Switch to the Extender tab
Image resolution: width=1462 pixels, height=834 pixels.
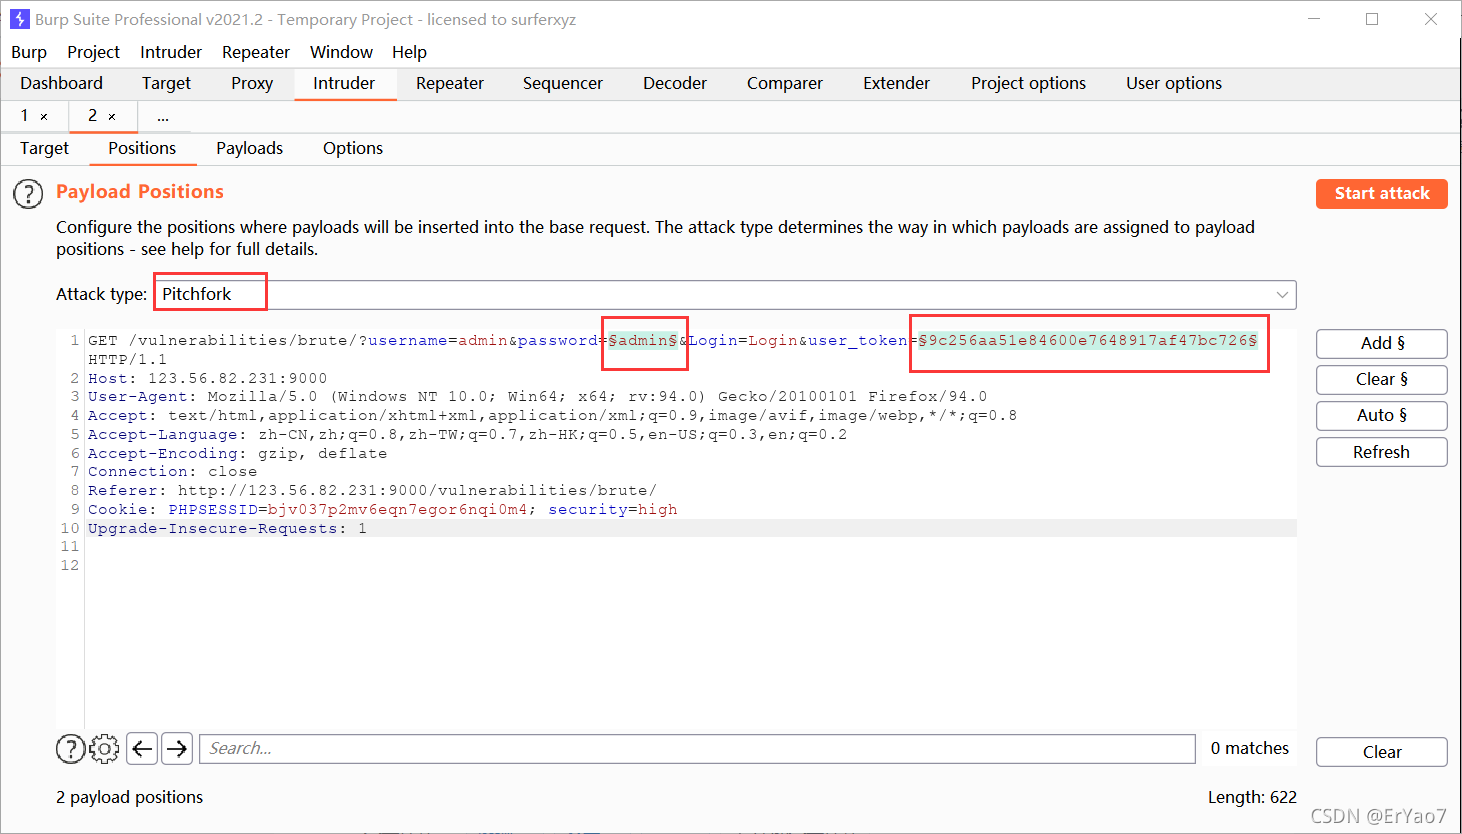coord(897,83)
